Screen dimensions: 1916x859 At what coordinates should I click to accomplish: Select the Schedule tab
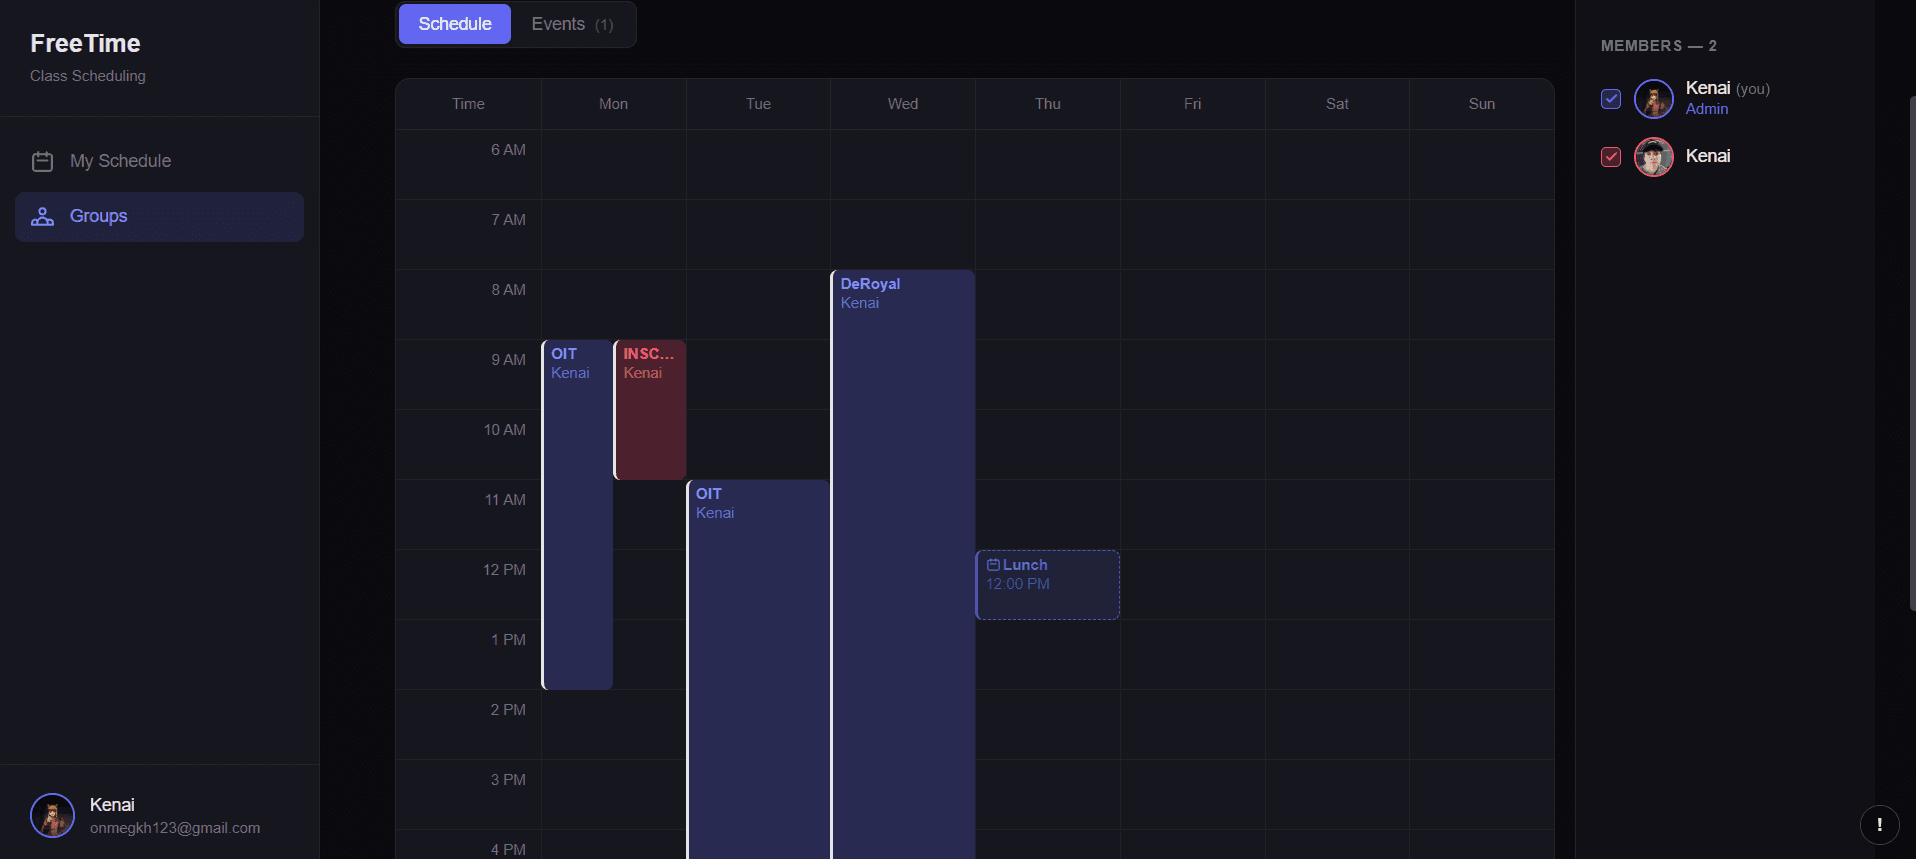tap(454, 24)
